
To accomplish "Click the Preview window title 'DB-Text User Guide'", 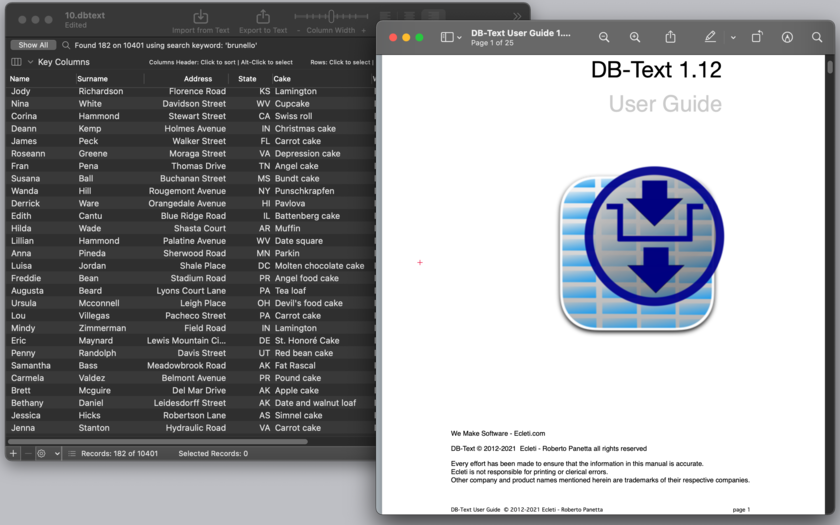I will tap(521, 33).
